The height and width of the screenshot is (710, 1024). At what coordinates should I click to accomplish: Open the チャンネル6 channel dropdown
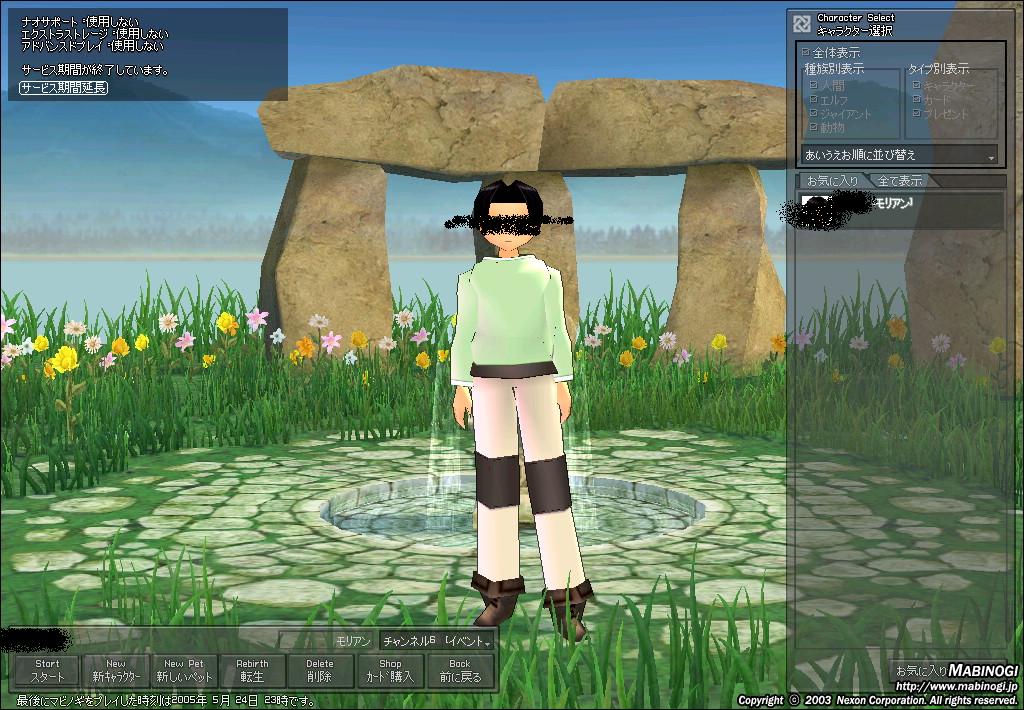click(436, 641)
